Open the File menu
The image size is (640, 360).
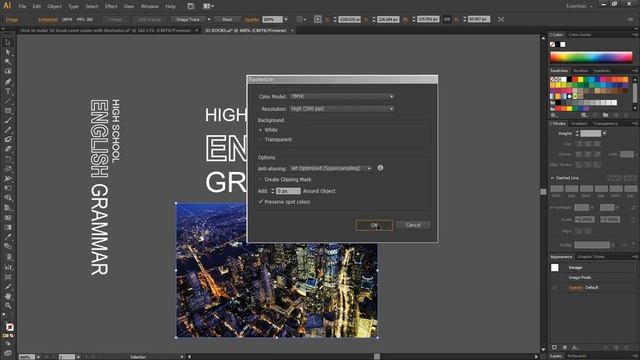(x=22, y=6)
